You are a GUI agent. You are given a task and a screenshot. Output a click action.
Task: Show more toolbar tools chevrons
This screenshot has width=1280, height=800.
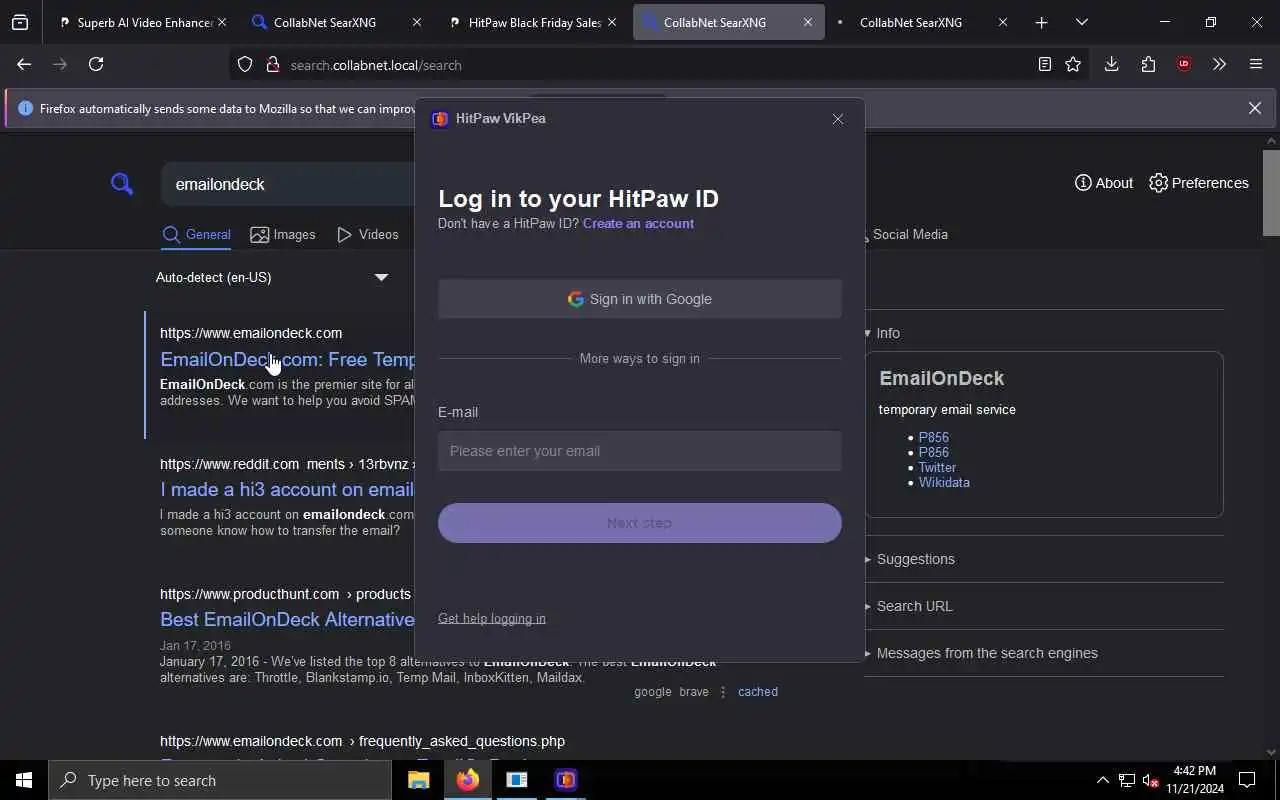[x=1219, y=64]
